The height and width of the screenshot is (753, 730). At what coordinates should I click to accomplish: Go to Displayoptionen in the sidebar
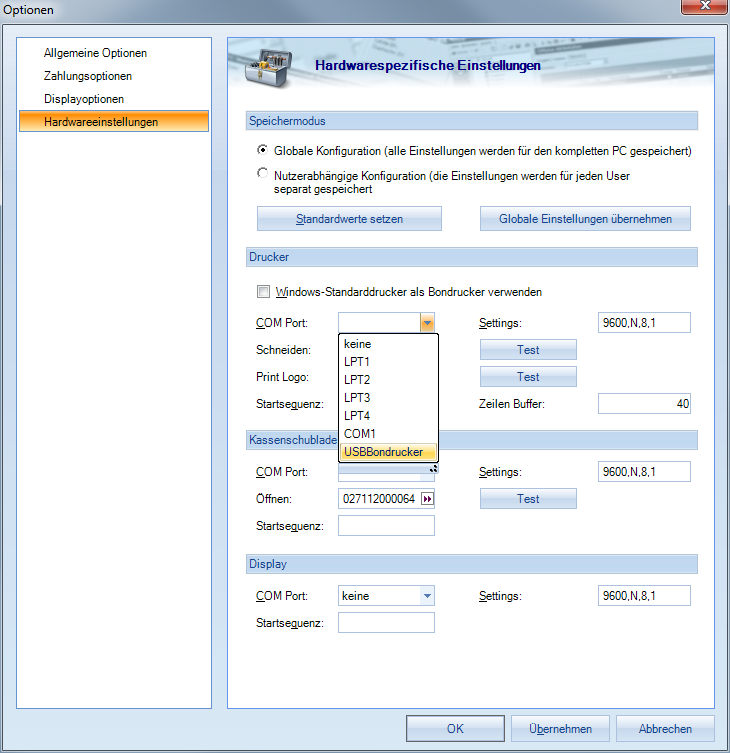click(84, 99)
